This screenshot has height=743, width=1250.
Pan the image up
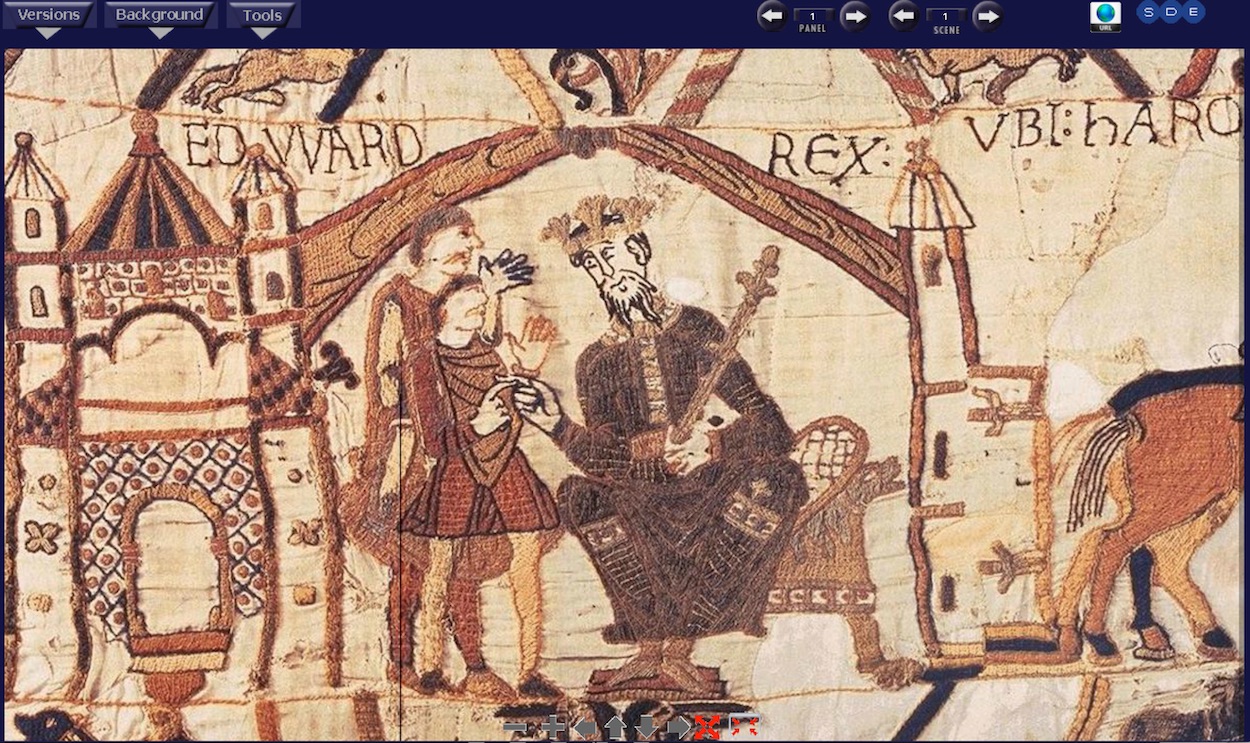616,728
